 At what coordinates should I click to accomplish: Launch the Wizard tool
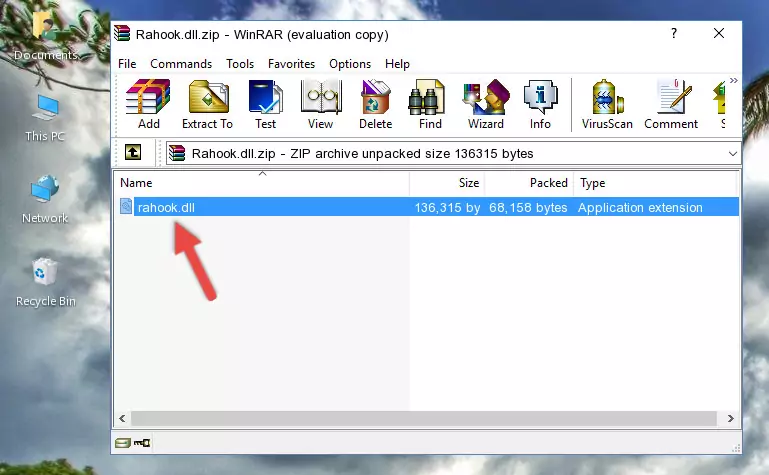point(486,104)
